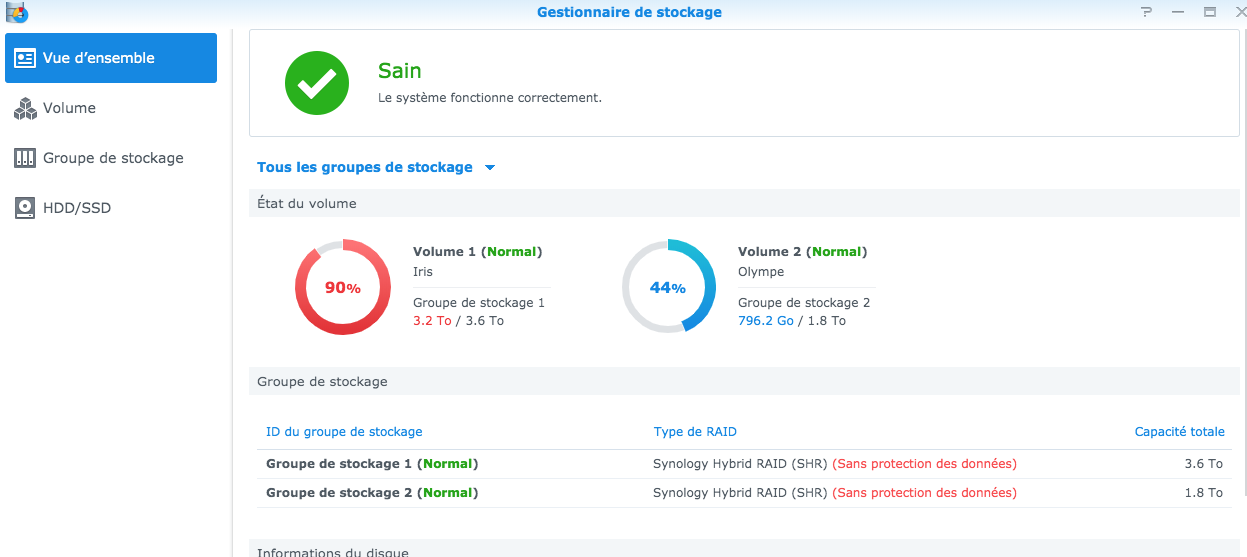Click the HDD/SSD disk icon
Screen dimensions: 1247x557
point(25,208)
